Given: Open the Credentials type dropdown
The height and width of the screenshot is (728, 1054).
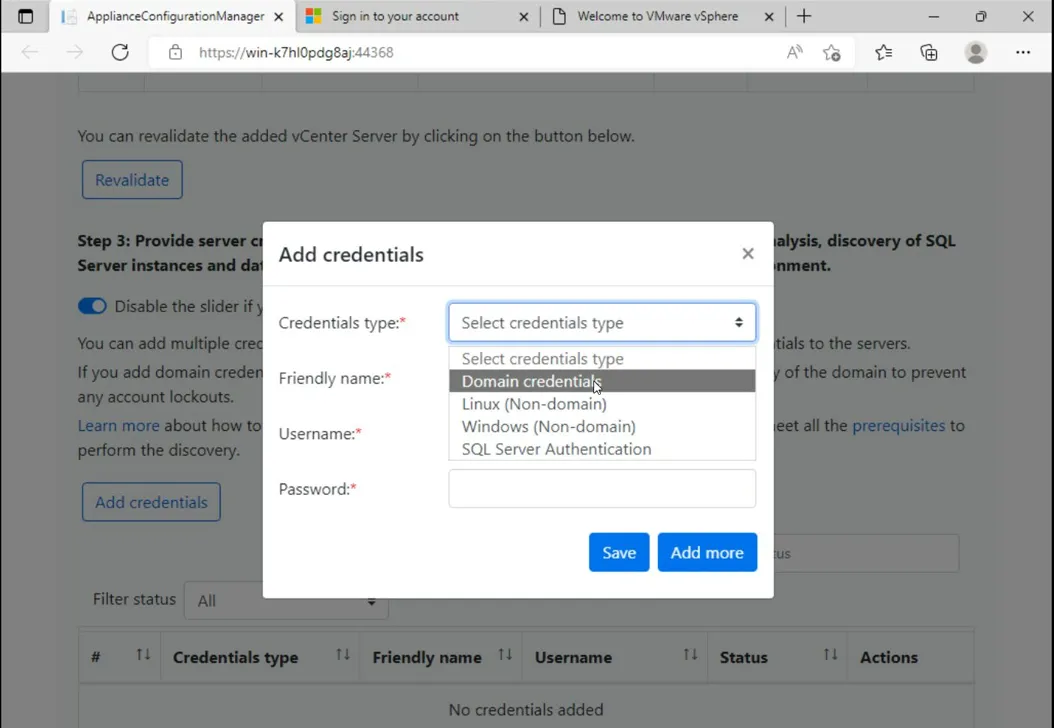Looking at the screenshot, I should [x=602, y=323].
